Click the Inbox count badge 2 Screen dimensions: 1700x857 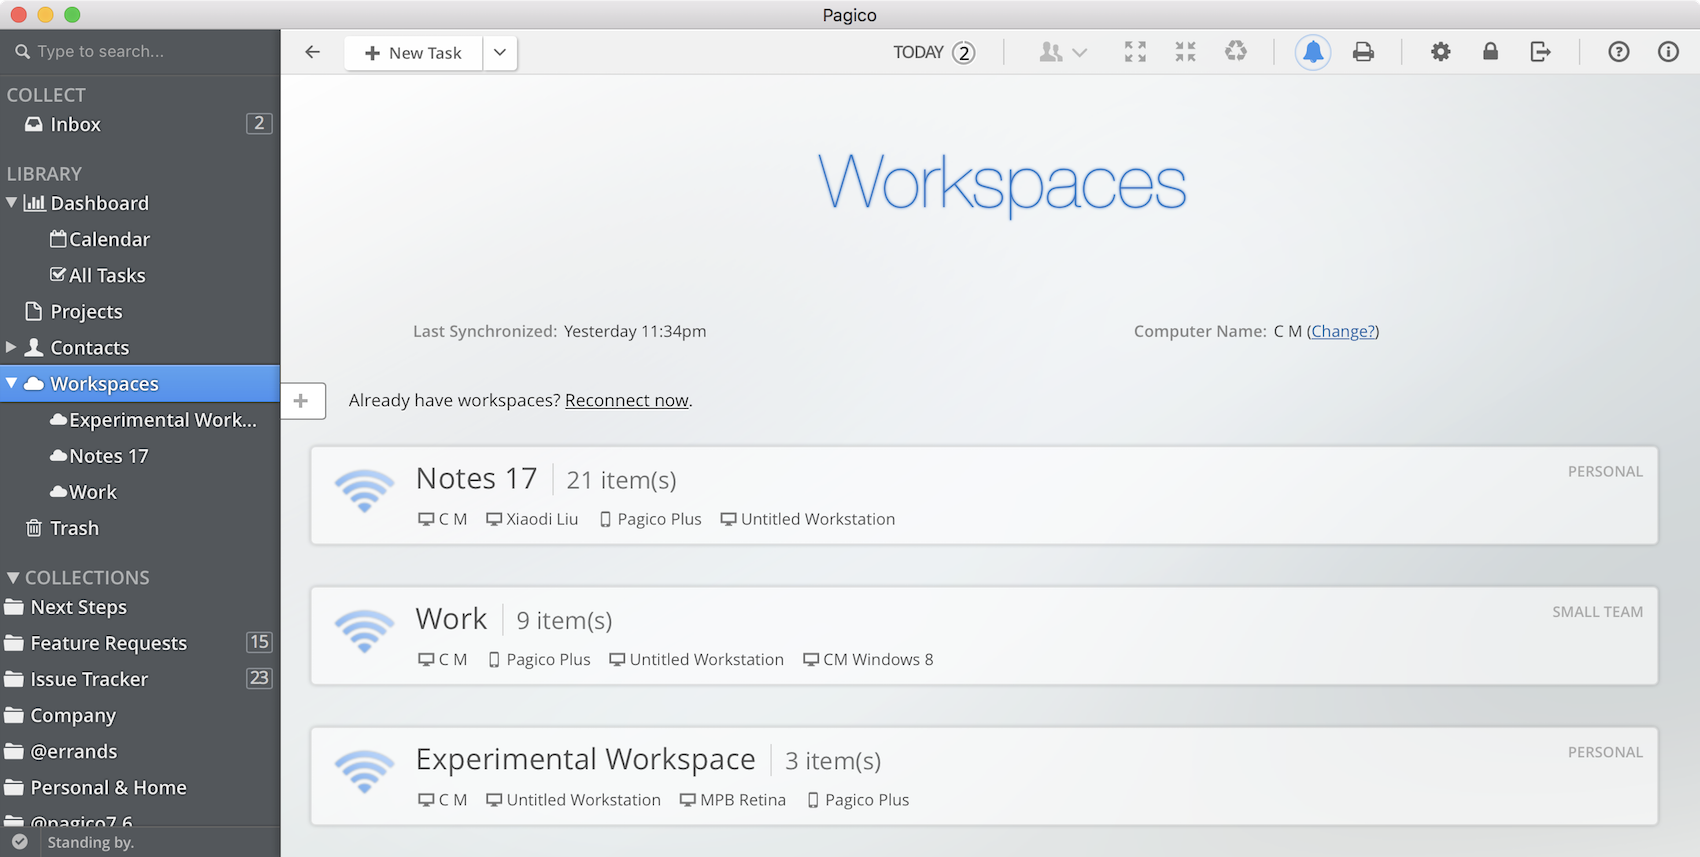pos(259,123)
